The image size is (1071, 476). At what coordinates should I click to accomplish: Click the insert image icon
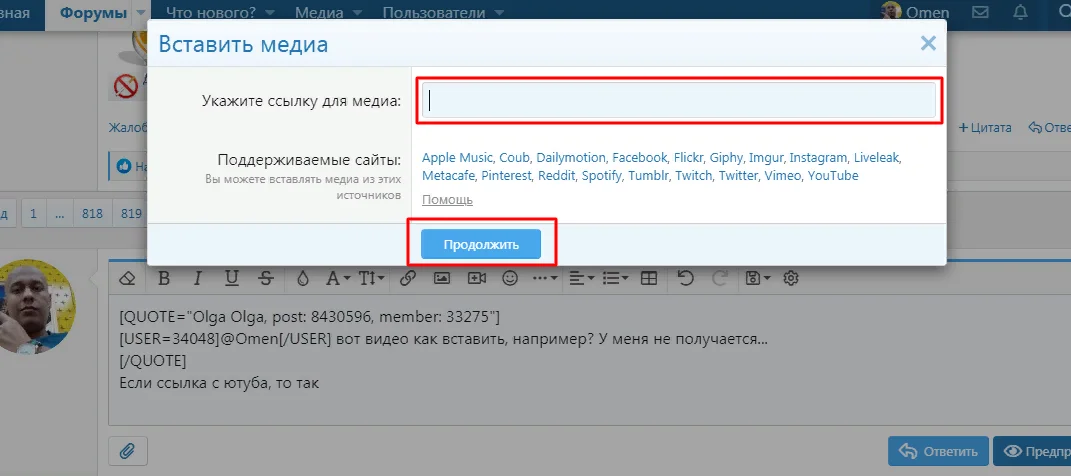tap(442, 279)
